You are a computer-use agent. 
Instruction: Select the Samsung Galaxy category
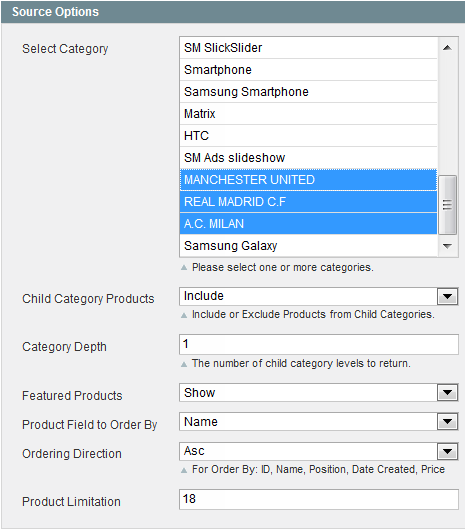[308, 246]
